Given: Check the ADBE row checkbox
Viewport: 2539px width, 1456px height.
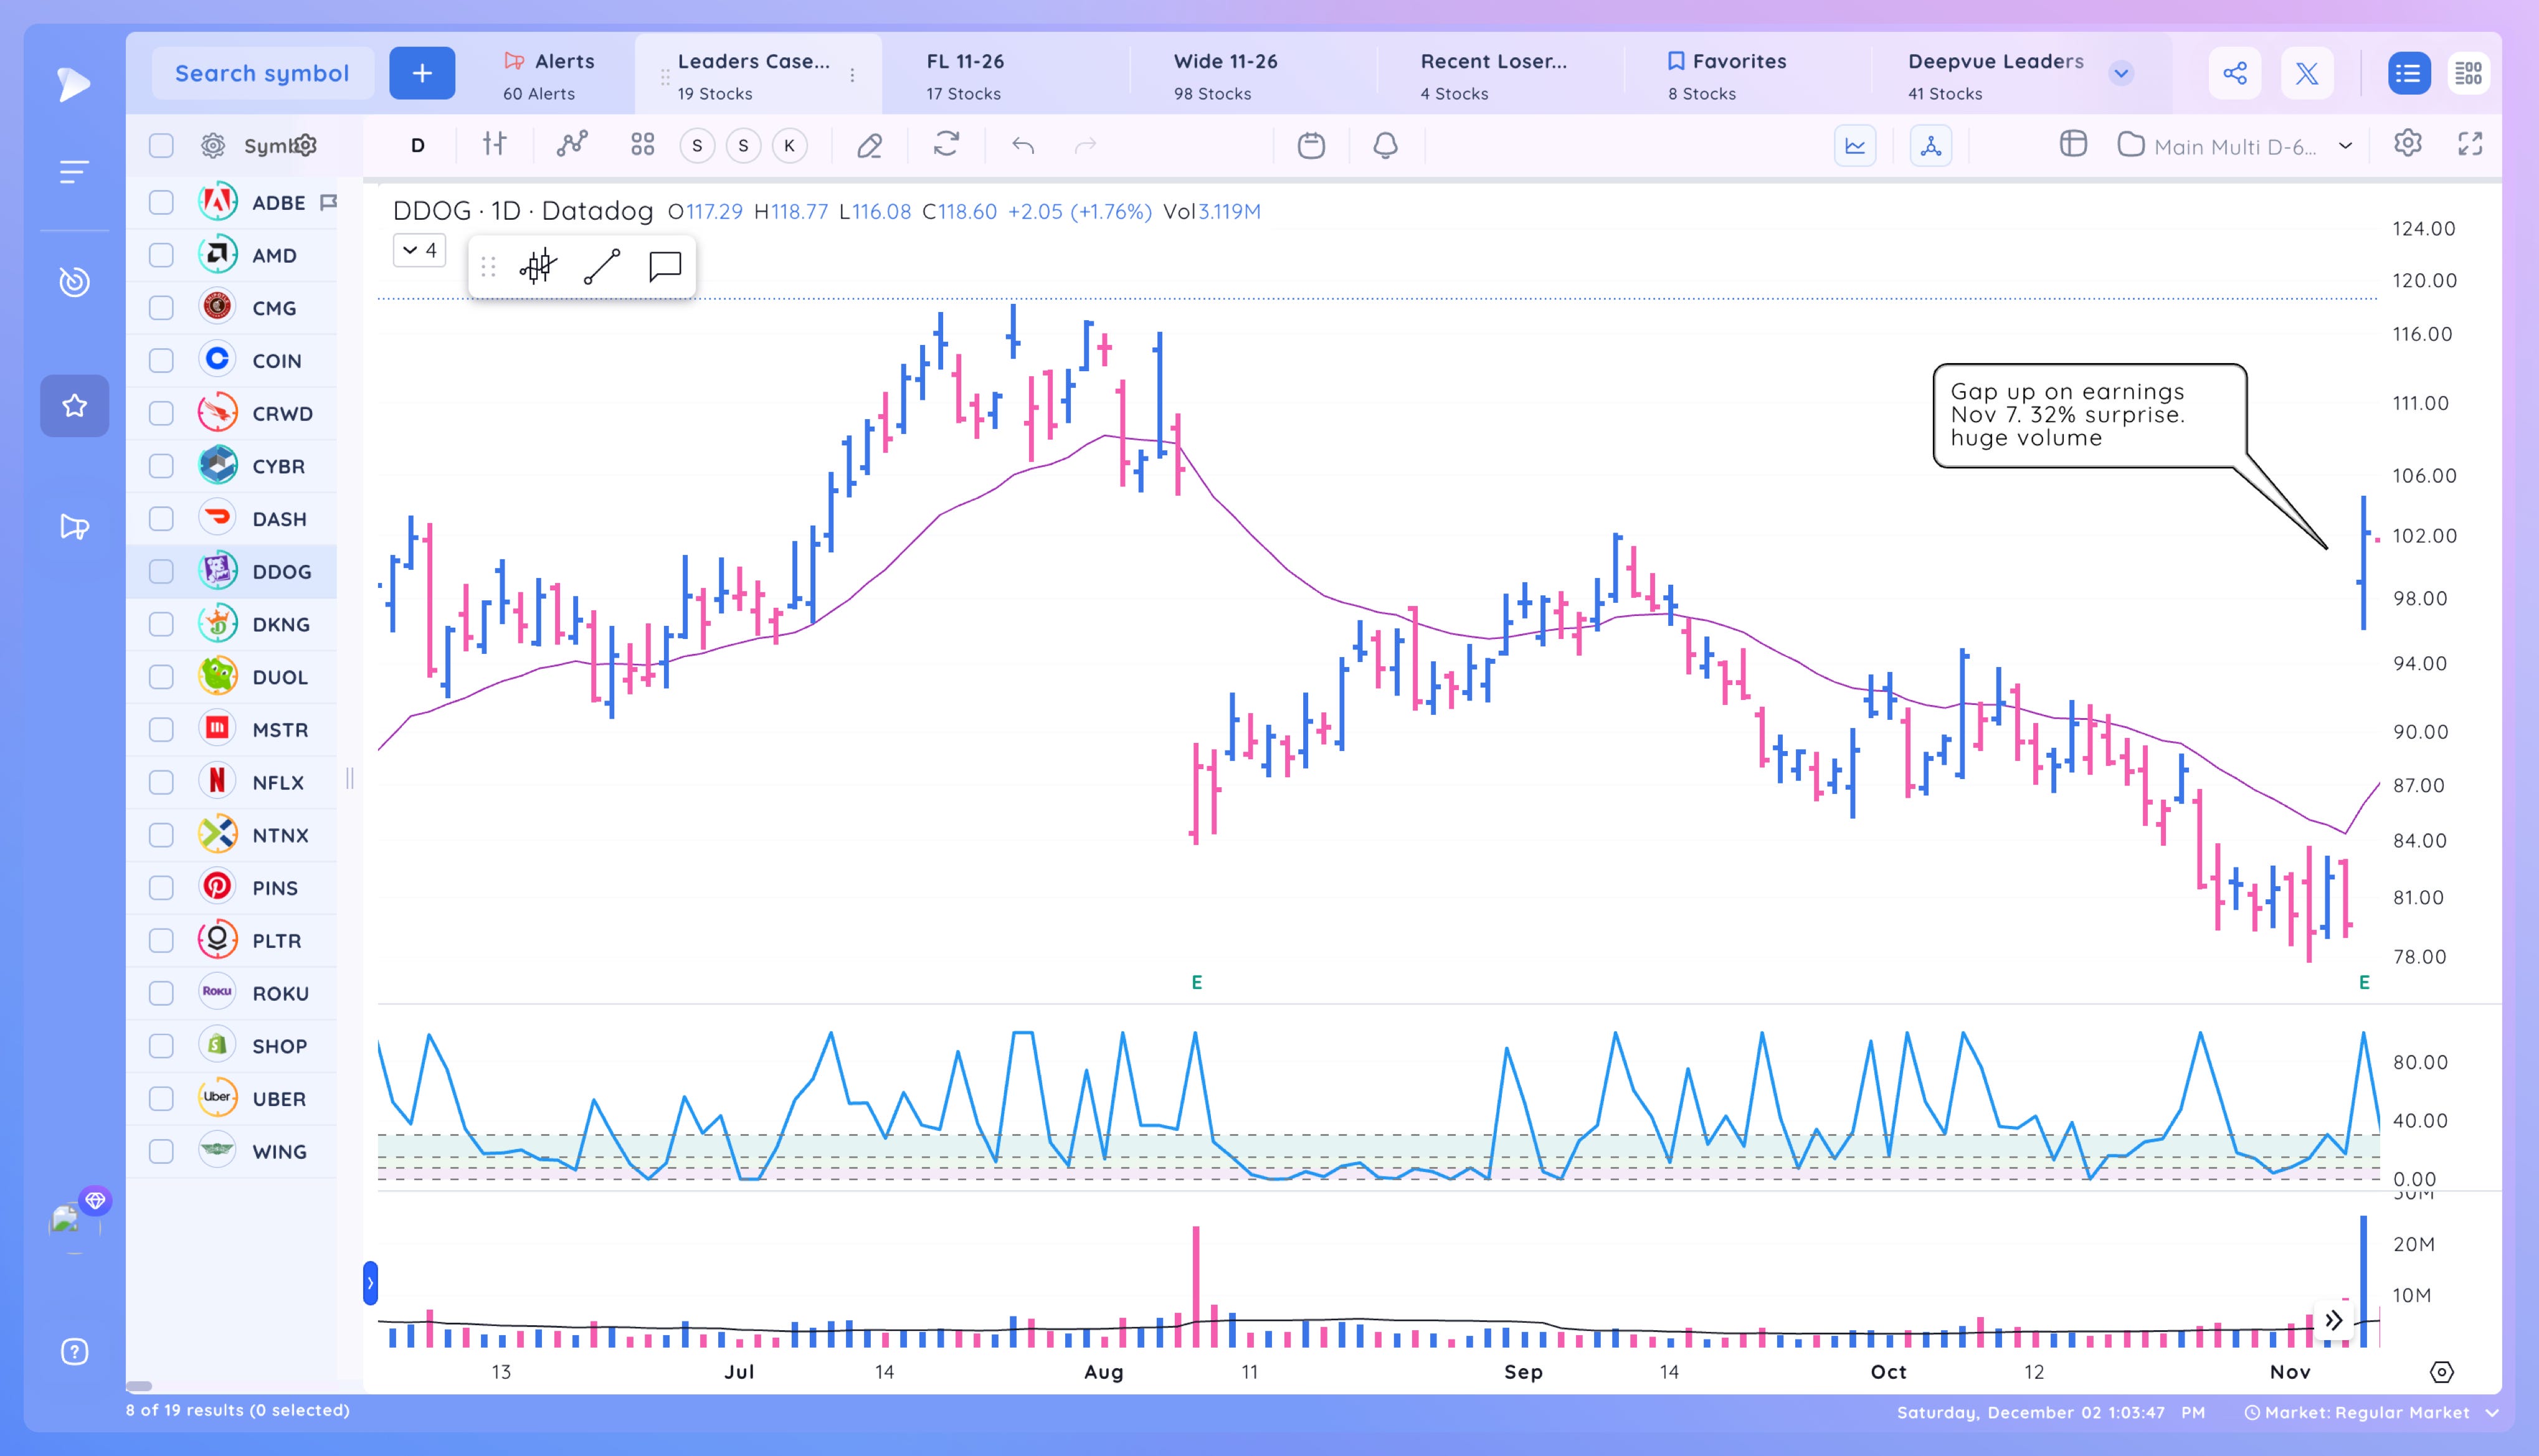Looking at the screenshot, I should [161, 203].
